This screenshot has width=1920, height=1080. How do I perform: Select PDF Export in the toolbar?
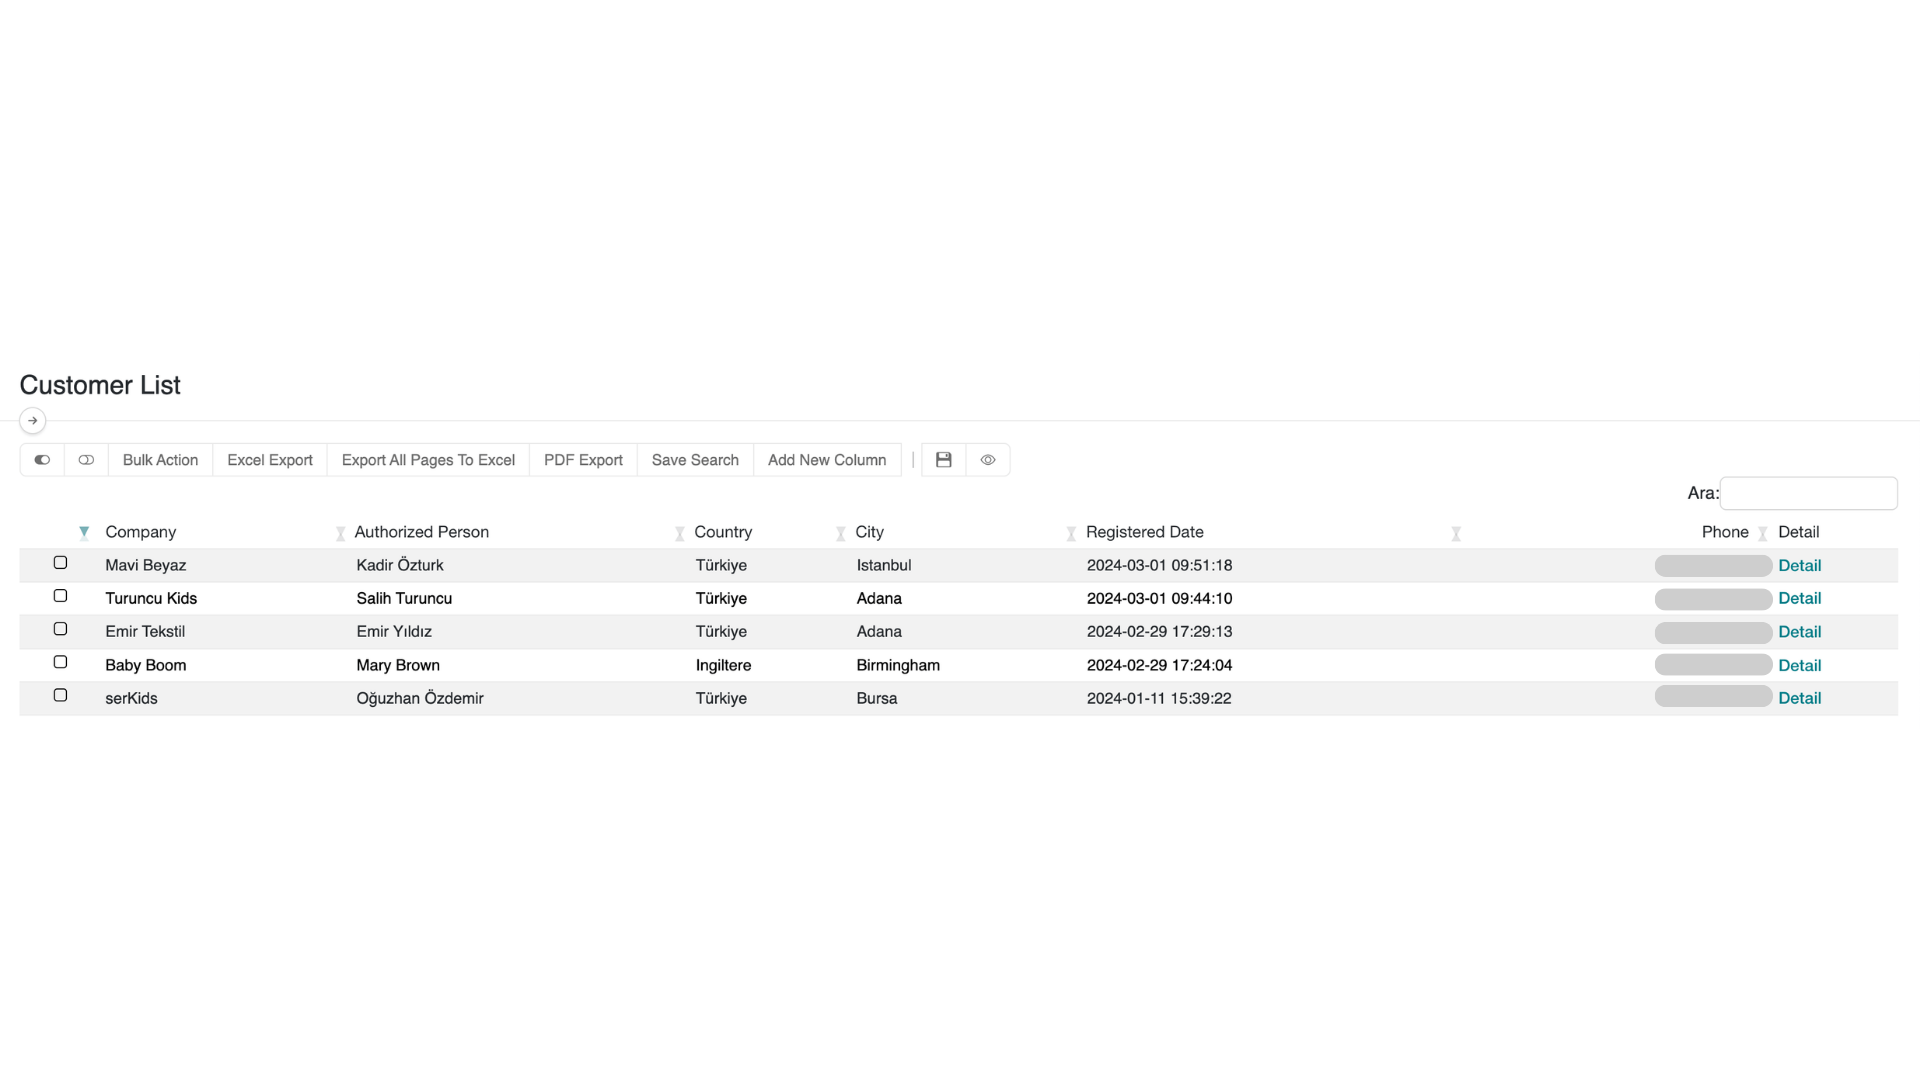[x=583, y=459]
